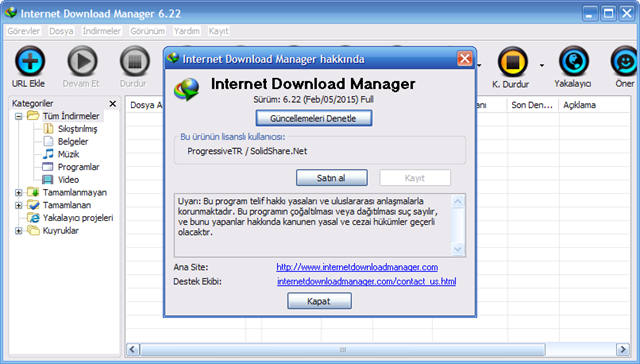Open the Yardım menu
Screen dimensions: 640x364
click(187, 31)
